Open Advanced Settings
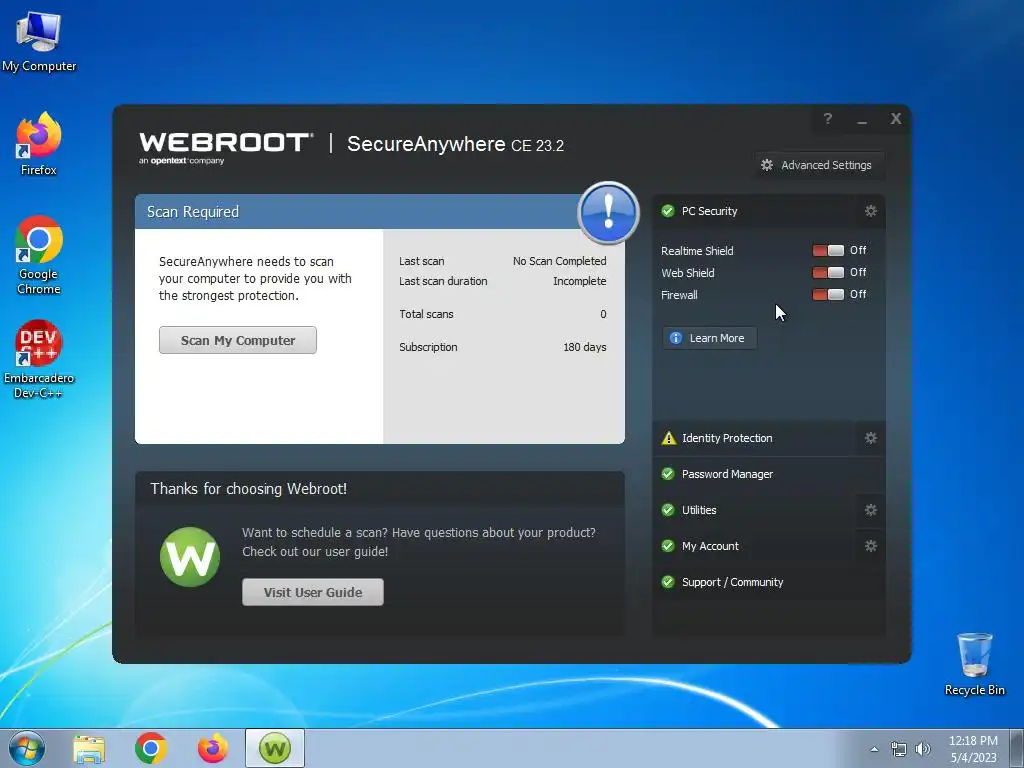The height and width of the screenshot is (768, 1024). click(x=820, y=165)
